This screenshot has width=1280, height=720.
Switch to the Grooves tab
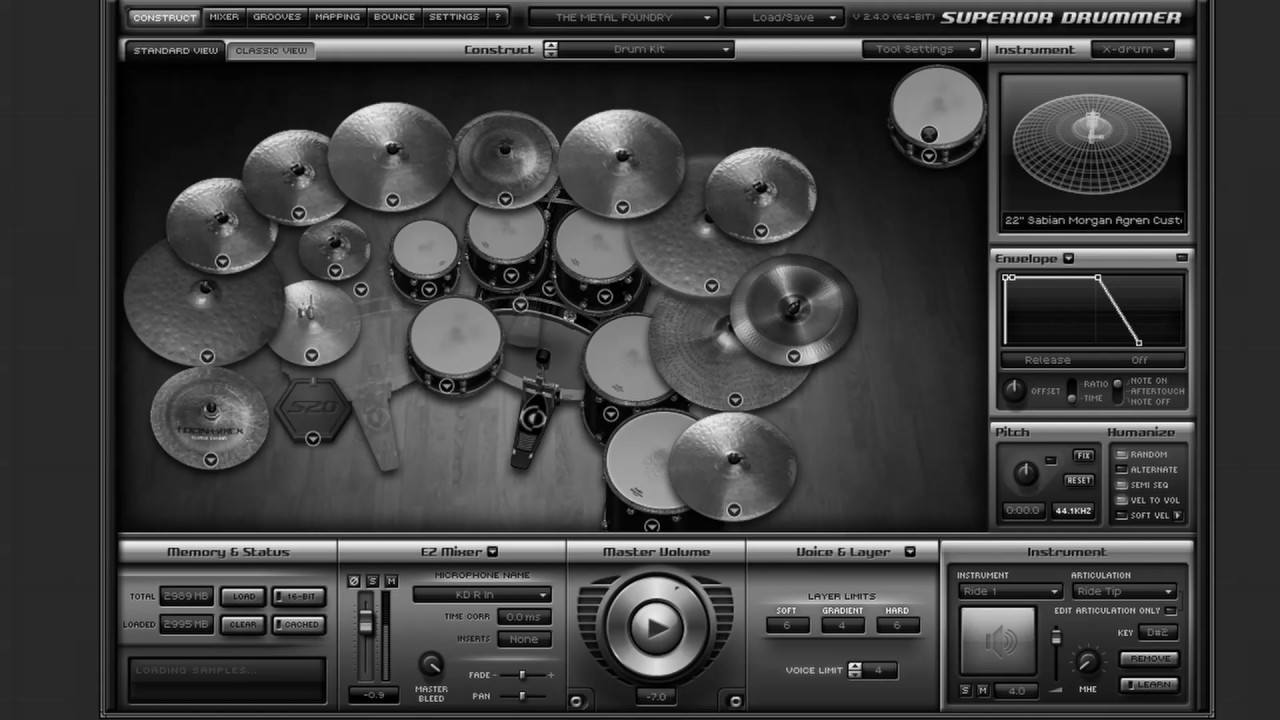(277, 17)
